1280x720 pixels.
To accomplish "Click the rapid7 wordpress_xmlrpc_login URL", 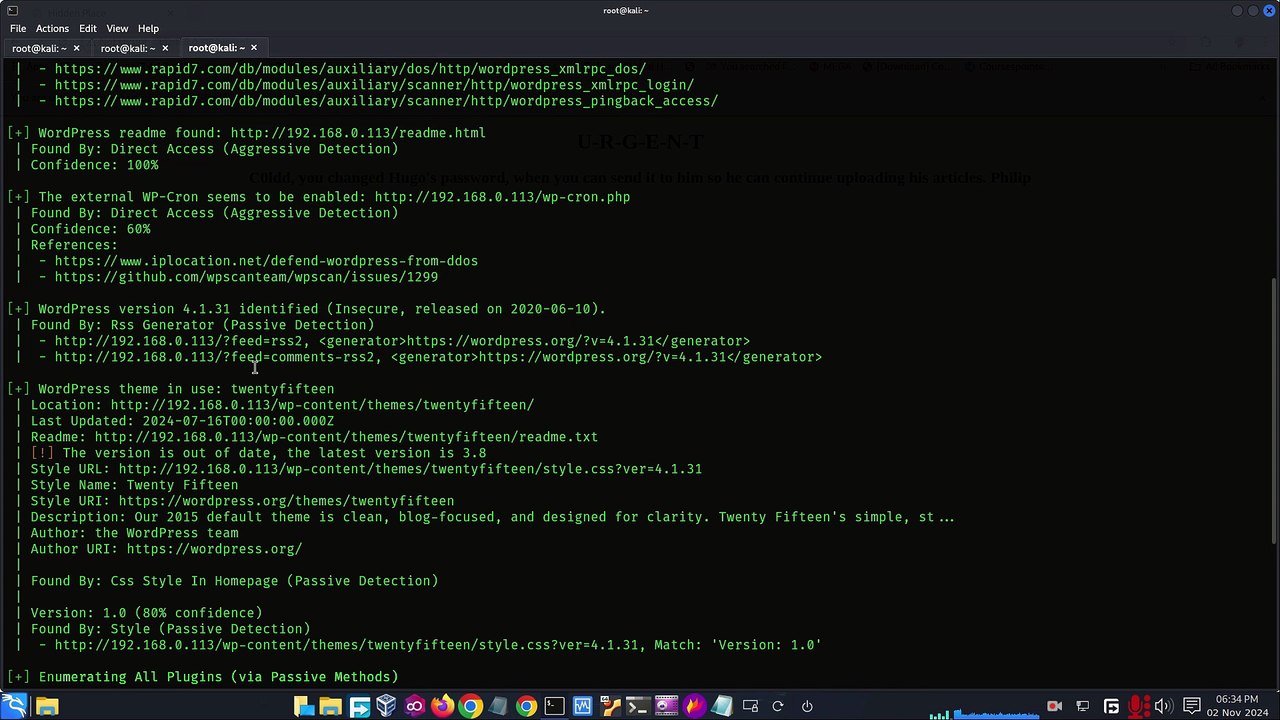I will pyautogui.click(x=374, y=85).
